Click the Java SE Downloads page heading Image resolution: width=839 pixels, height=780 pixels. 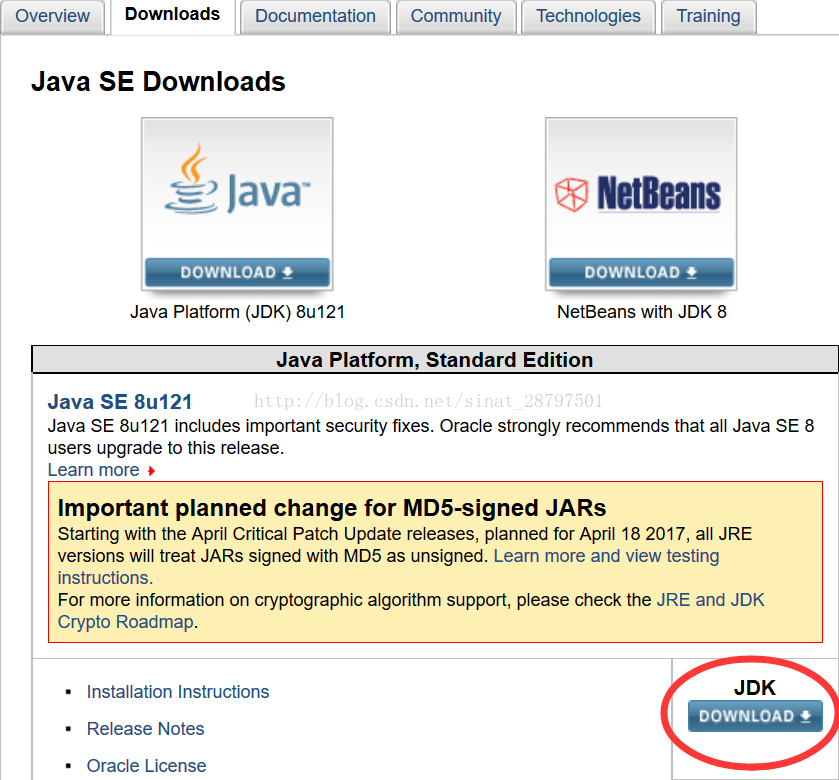158,82
